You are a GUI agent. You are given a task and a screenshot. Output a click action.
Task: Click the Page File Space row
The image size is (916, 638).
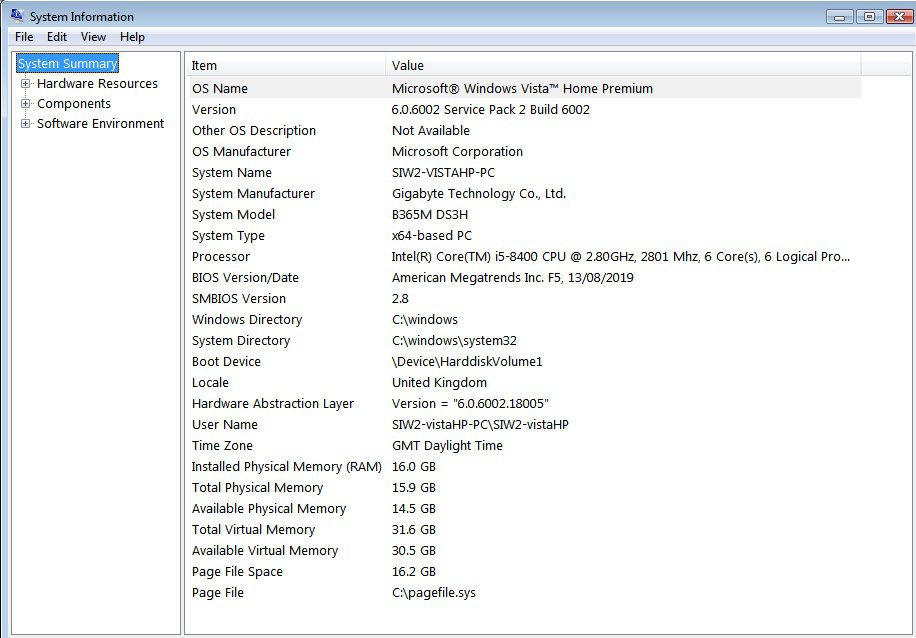(524, 572)
